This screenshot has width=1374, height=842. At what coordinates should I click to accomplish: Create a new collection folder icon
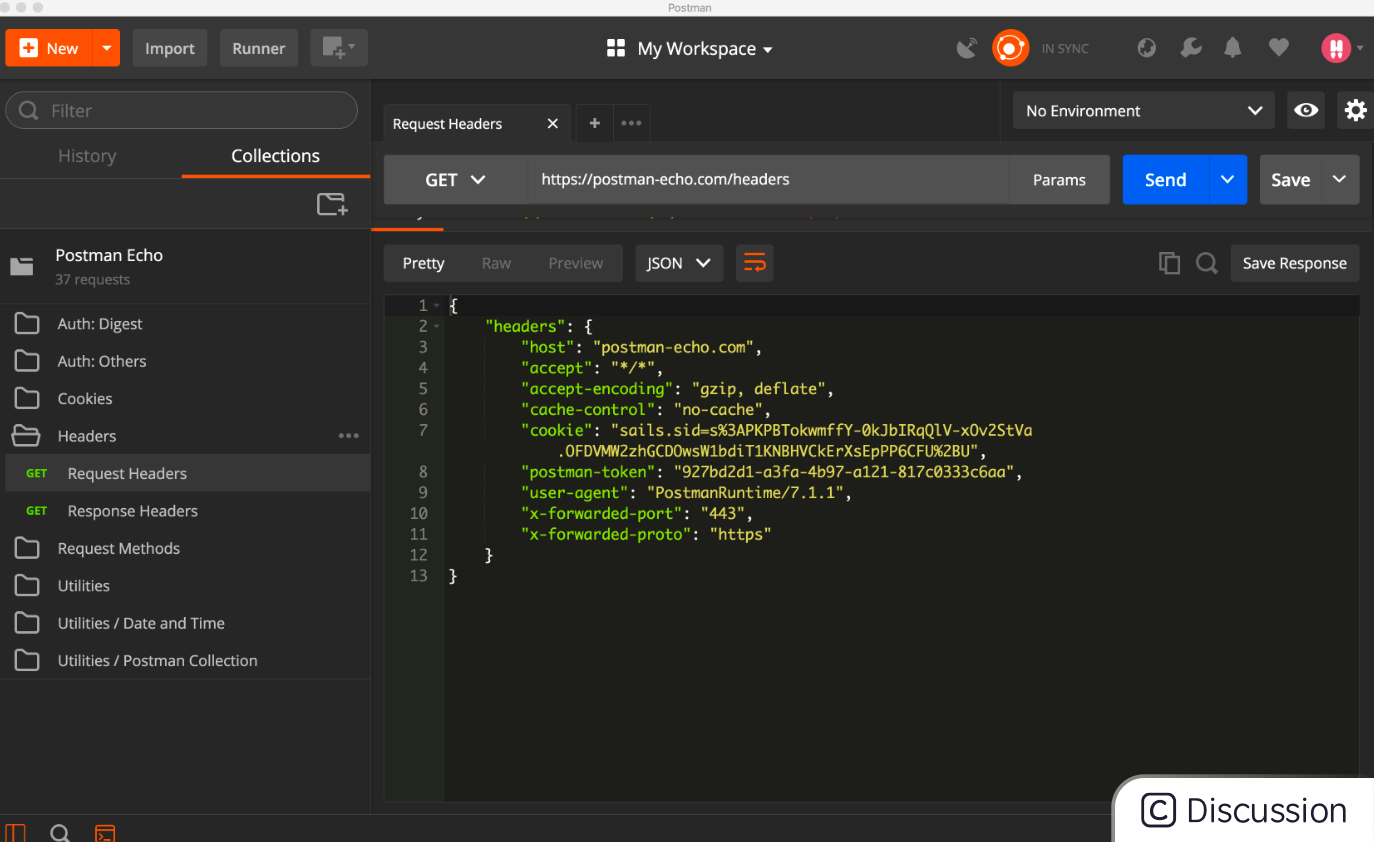pyautogui.click(x=332, y=204)
